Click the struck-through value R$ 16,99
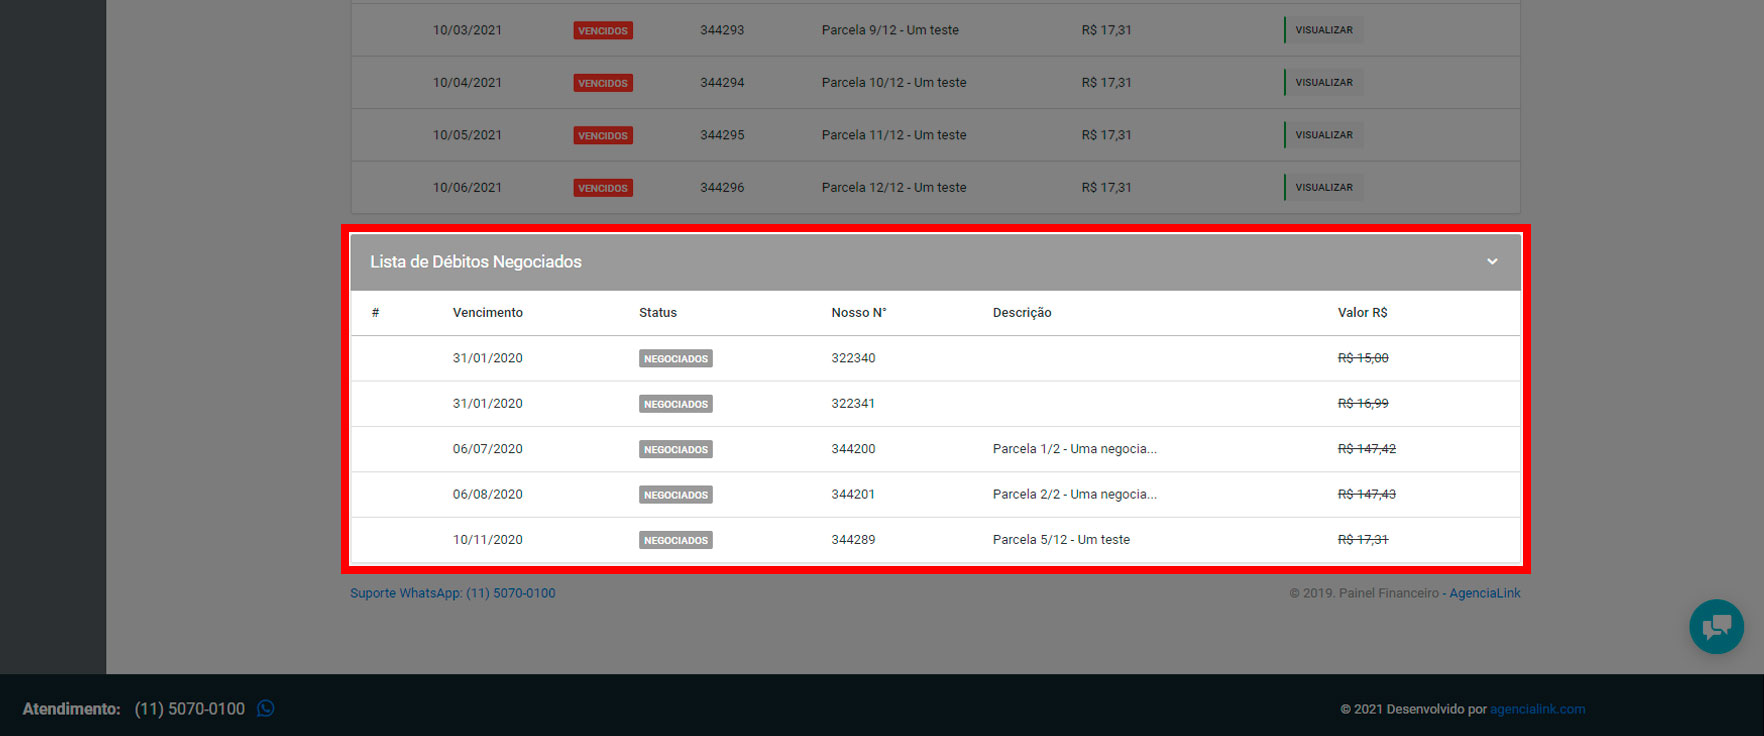Image resolution: width=1764 pixels, height=736 pixels. coord(1362,404)
